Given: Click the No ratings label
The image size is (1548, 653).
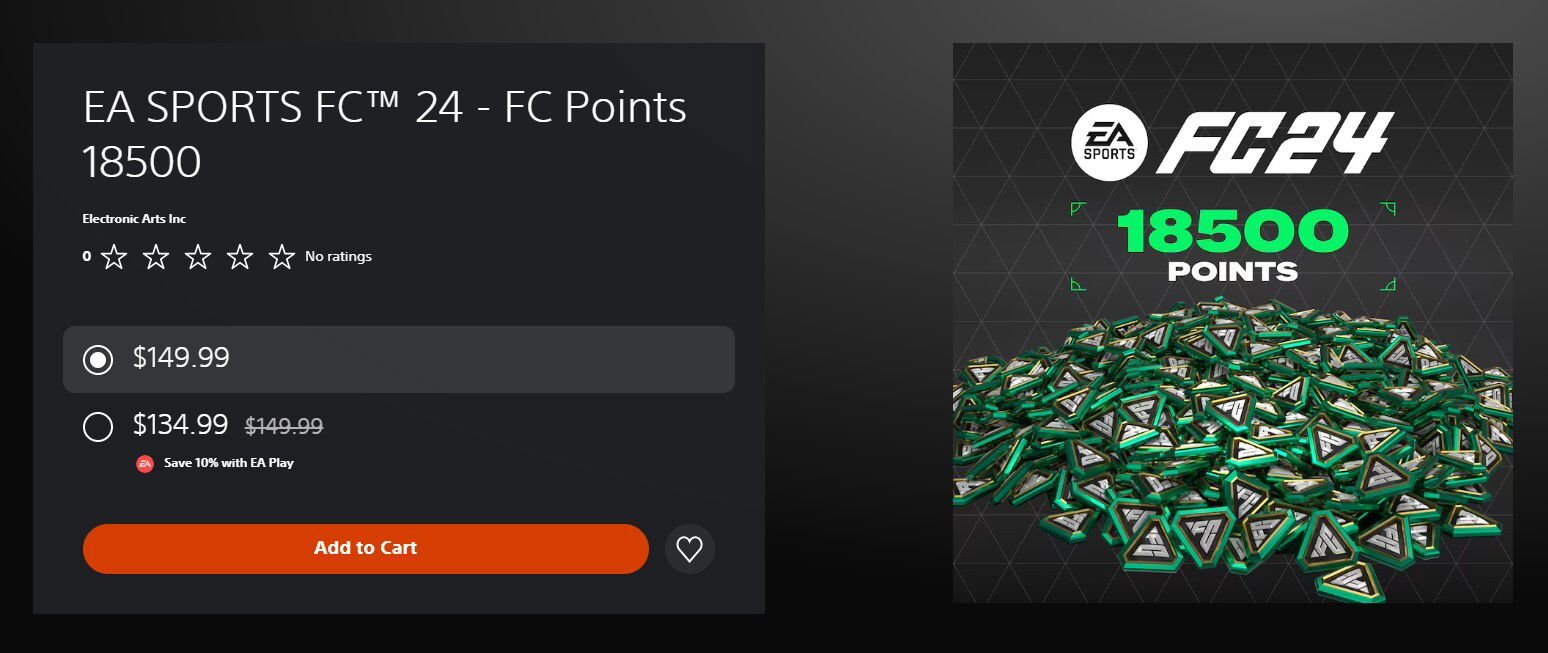Looking at the screenshot, I should point(338,257).
